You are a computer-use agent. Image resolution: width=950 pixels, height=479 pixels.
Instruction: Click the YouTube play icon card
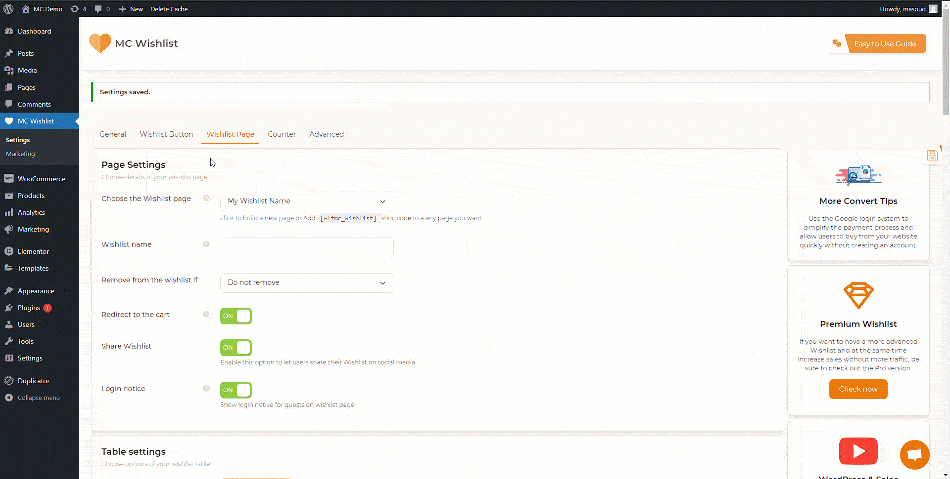click(859, 451)
